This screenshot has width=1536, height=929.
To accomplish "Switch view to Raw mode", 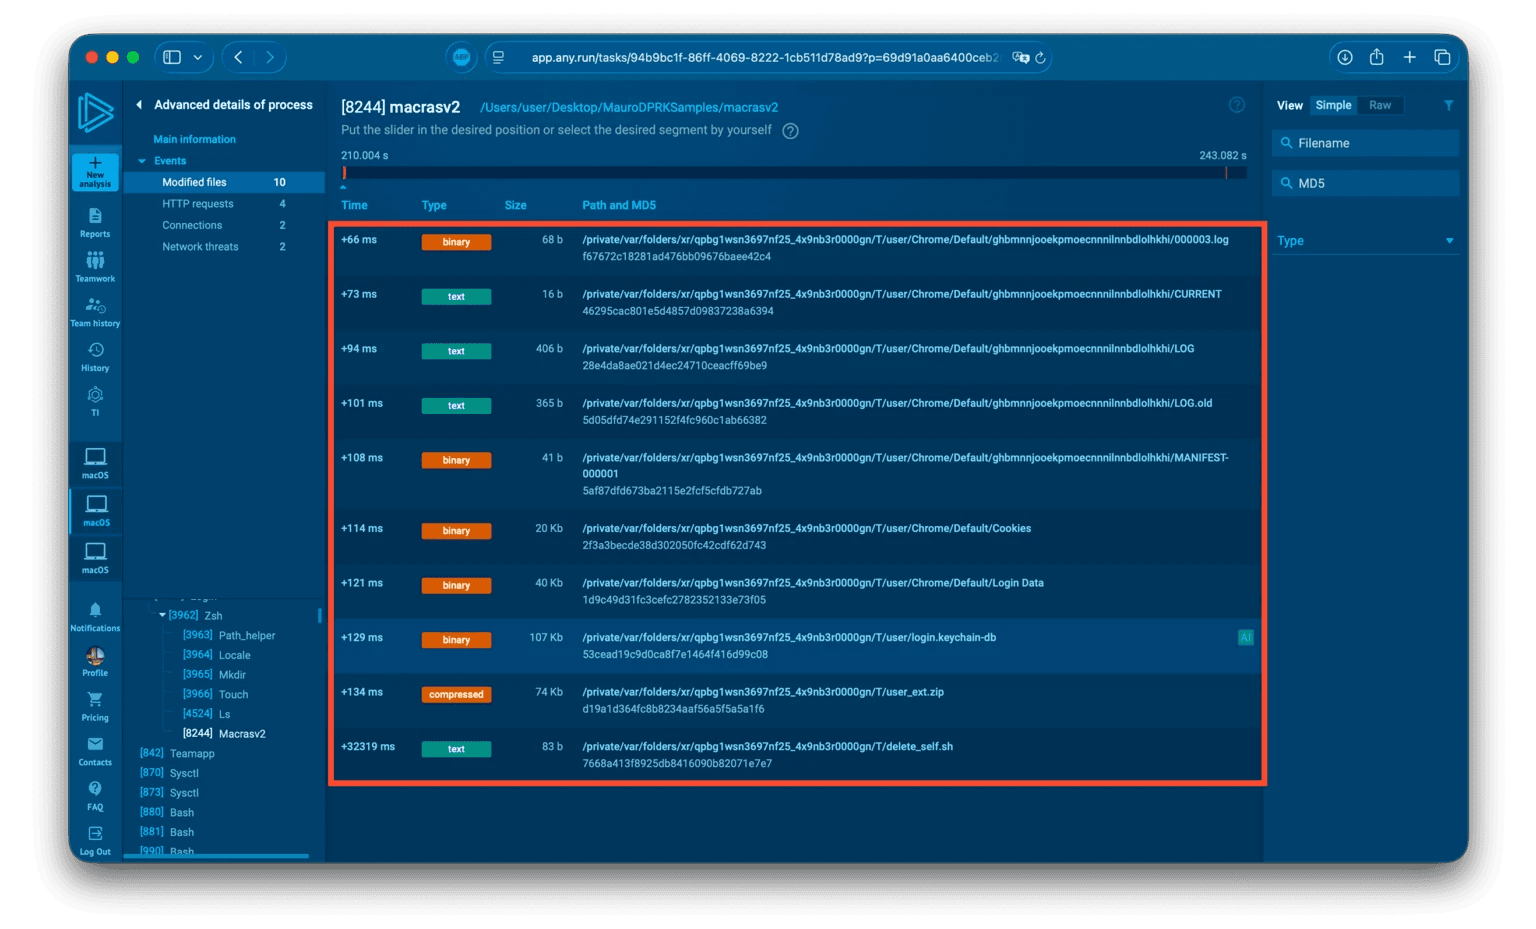I will pos(1380,105).
